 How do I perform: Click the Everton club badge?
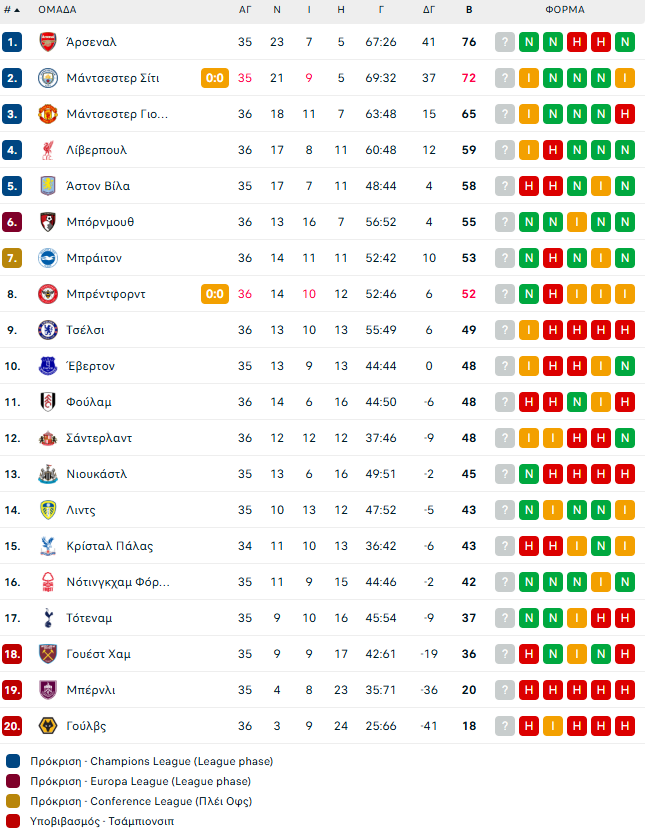pyautogui.click(x=48, y=366)
